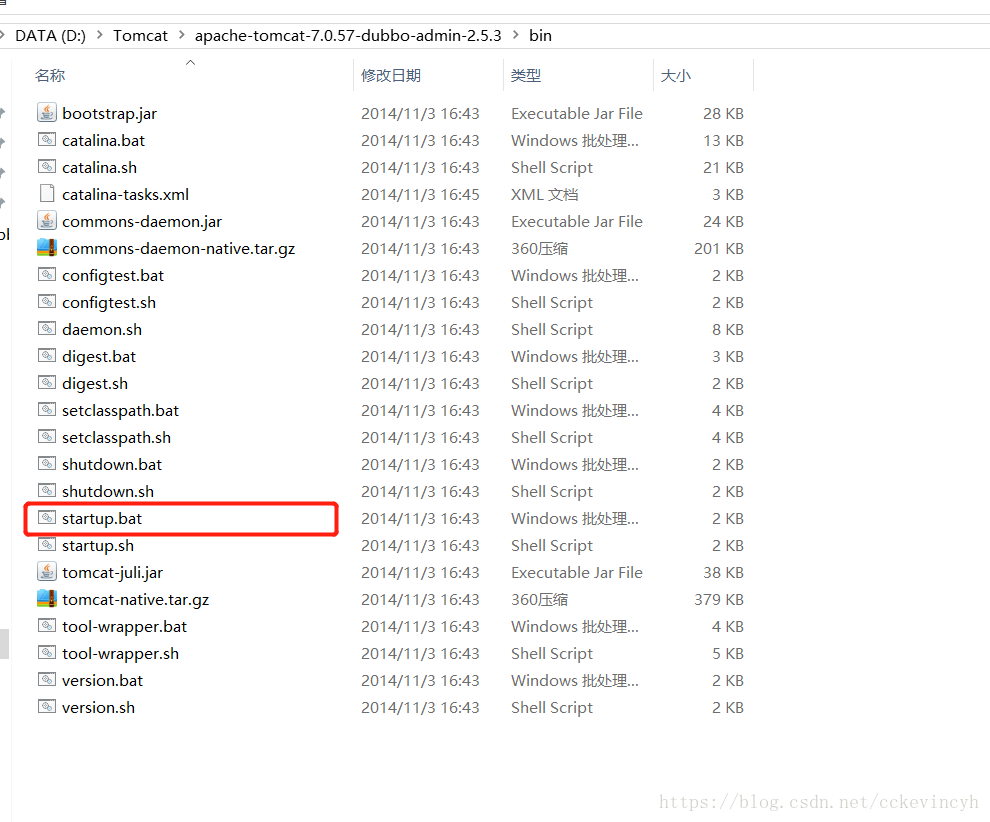Viewport: 990px width, 822px height.
Task: Select the catalina.sh file name
Action: click(99, 167)
